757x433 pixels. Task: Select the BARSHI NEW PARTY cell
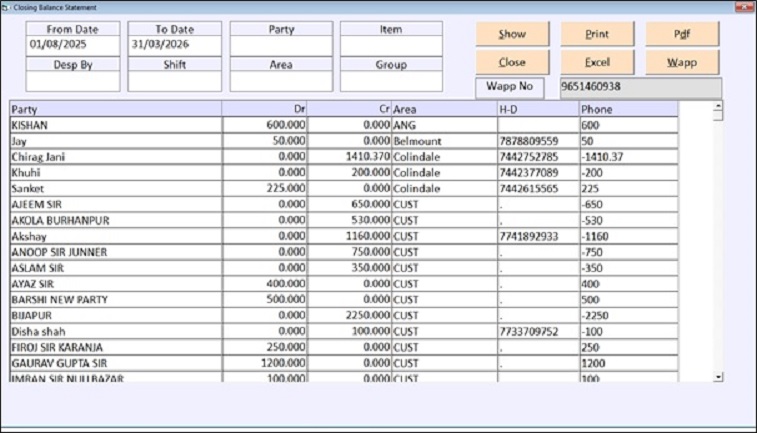pos(116,299)
